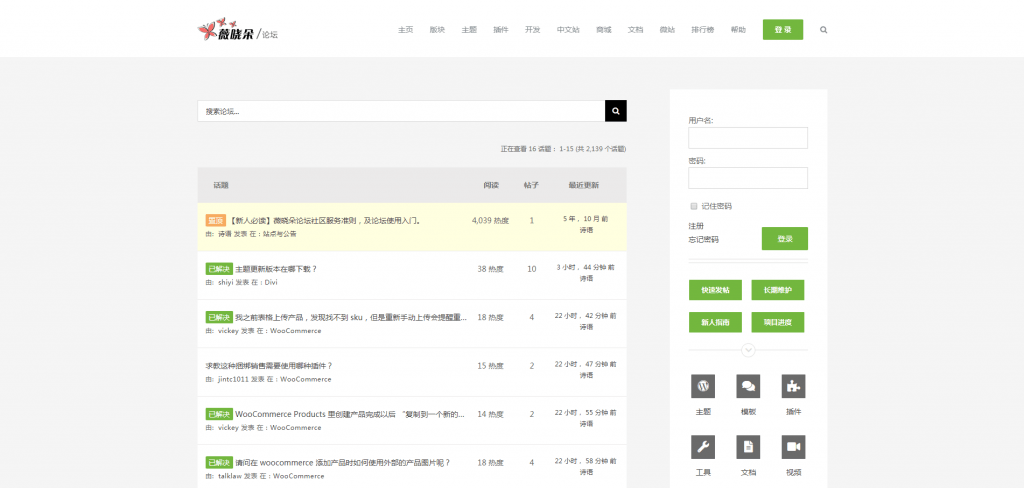Open the 微站 navigation item
1024x488 pixels.
tap(667, 29)
